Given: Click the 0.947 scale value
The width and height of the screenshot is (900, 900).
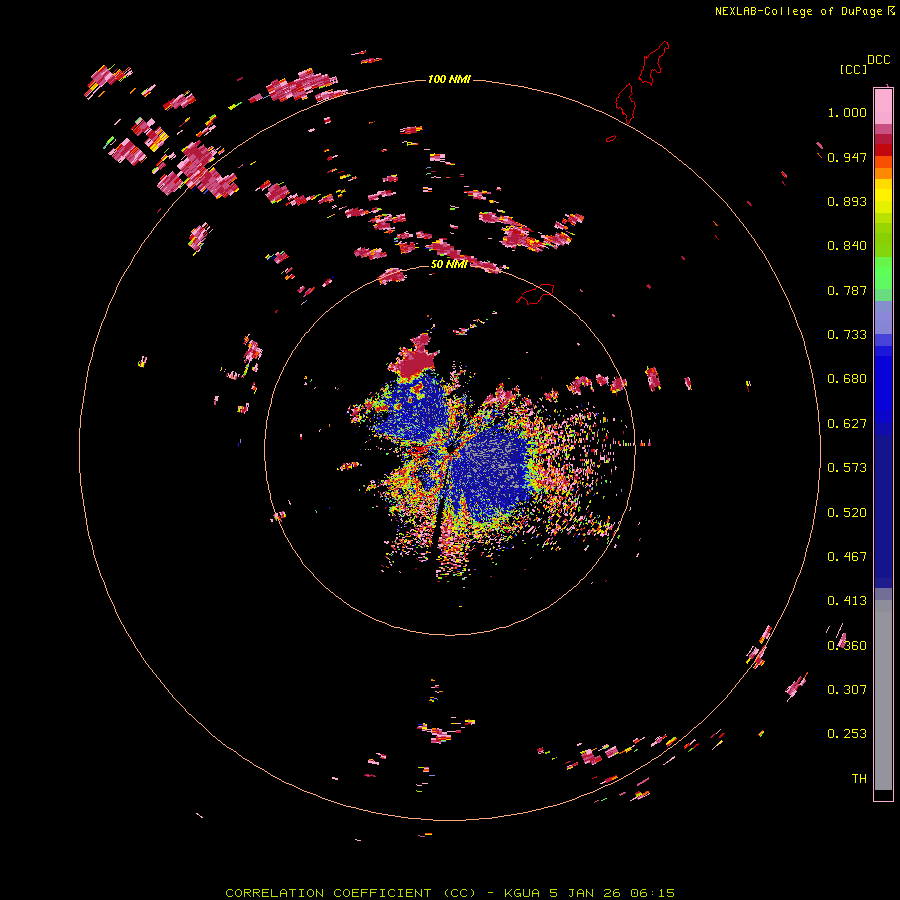Looking at the screenshot, I should 847,157.
